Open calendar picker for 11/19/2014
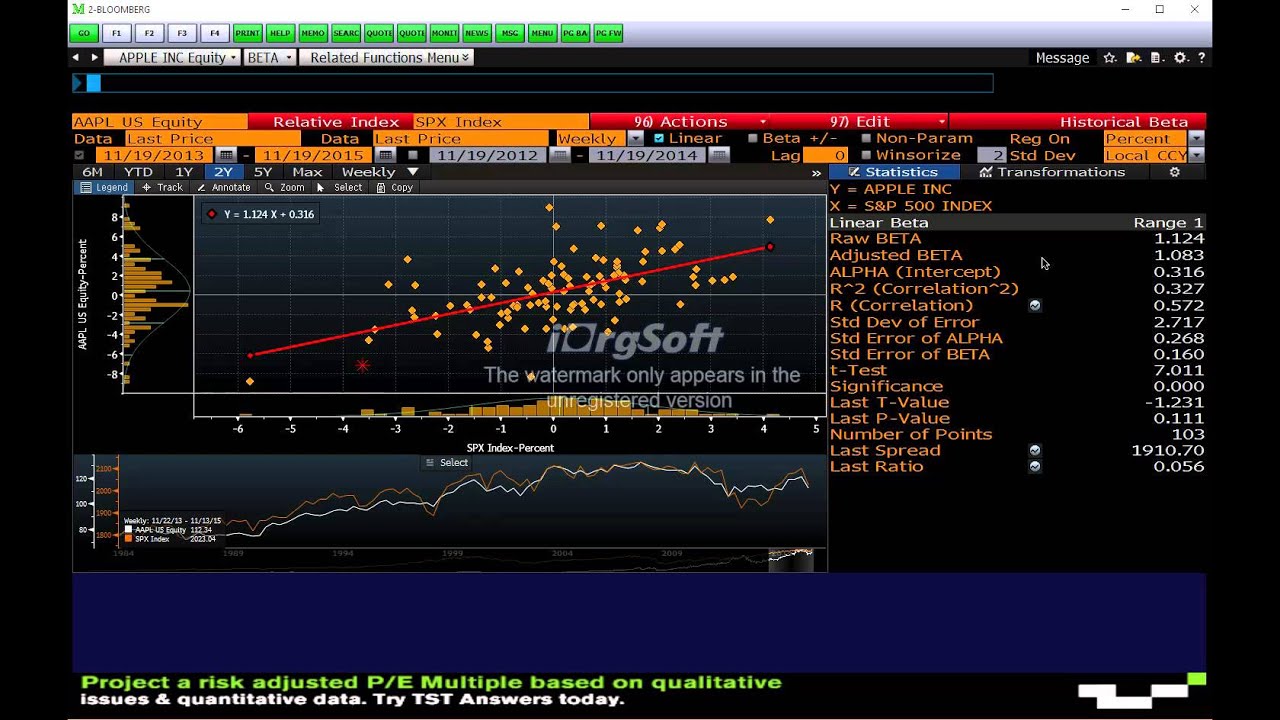The height and width of the screenshot is (720, 1280). click(x=718, y=155)
